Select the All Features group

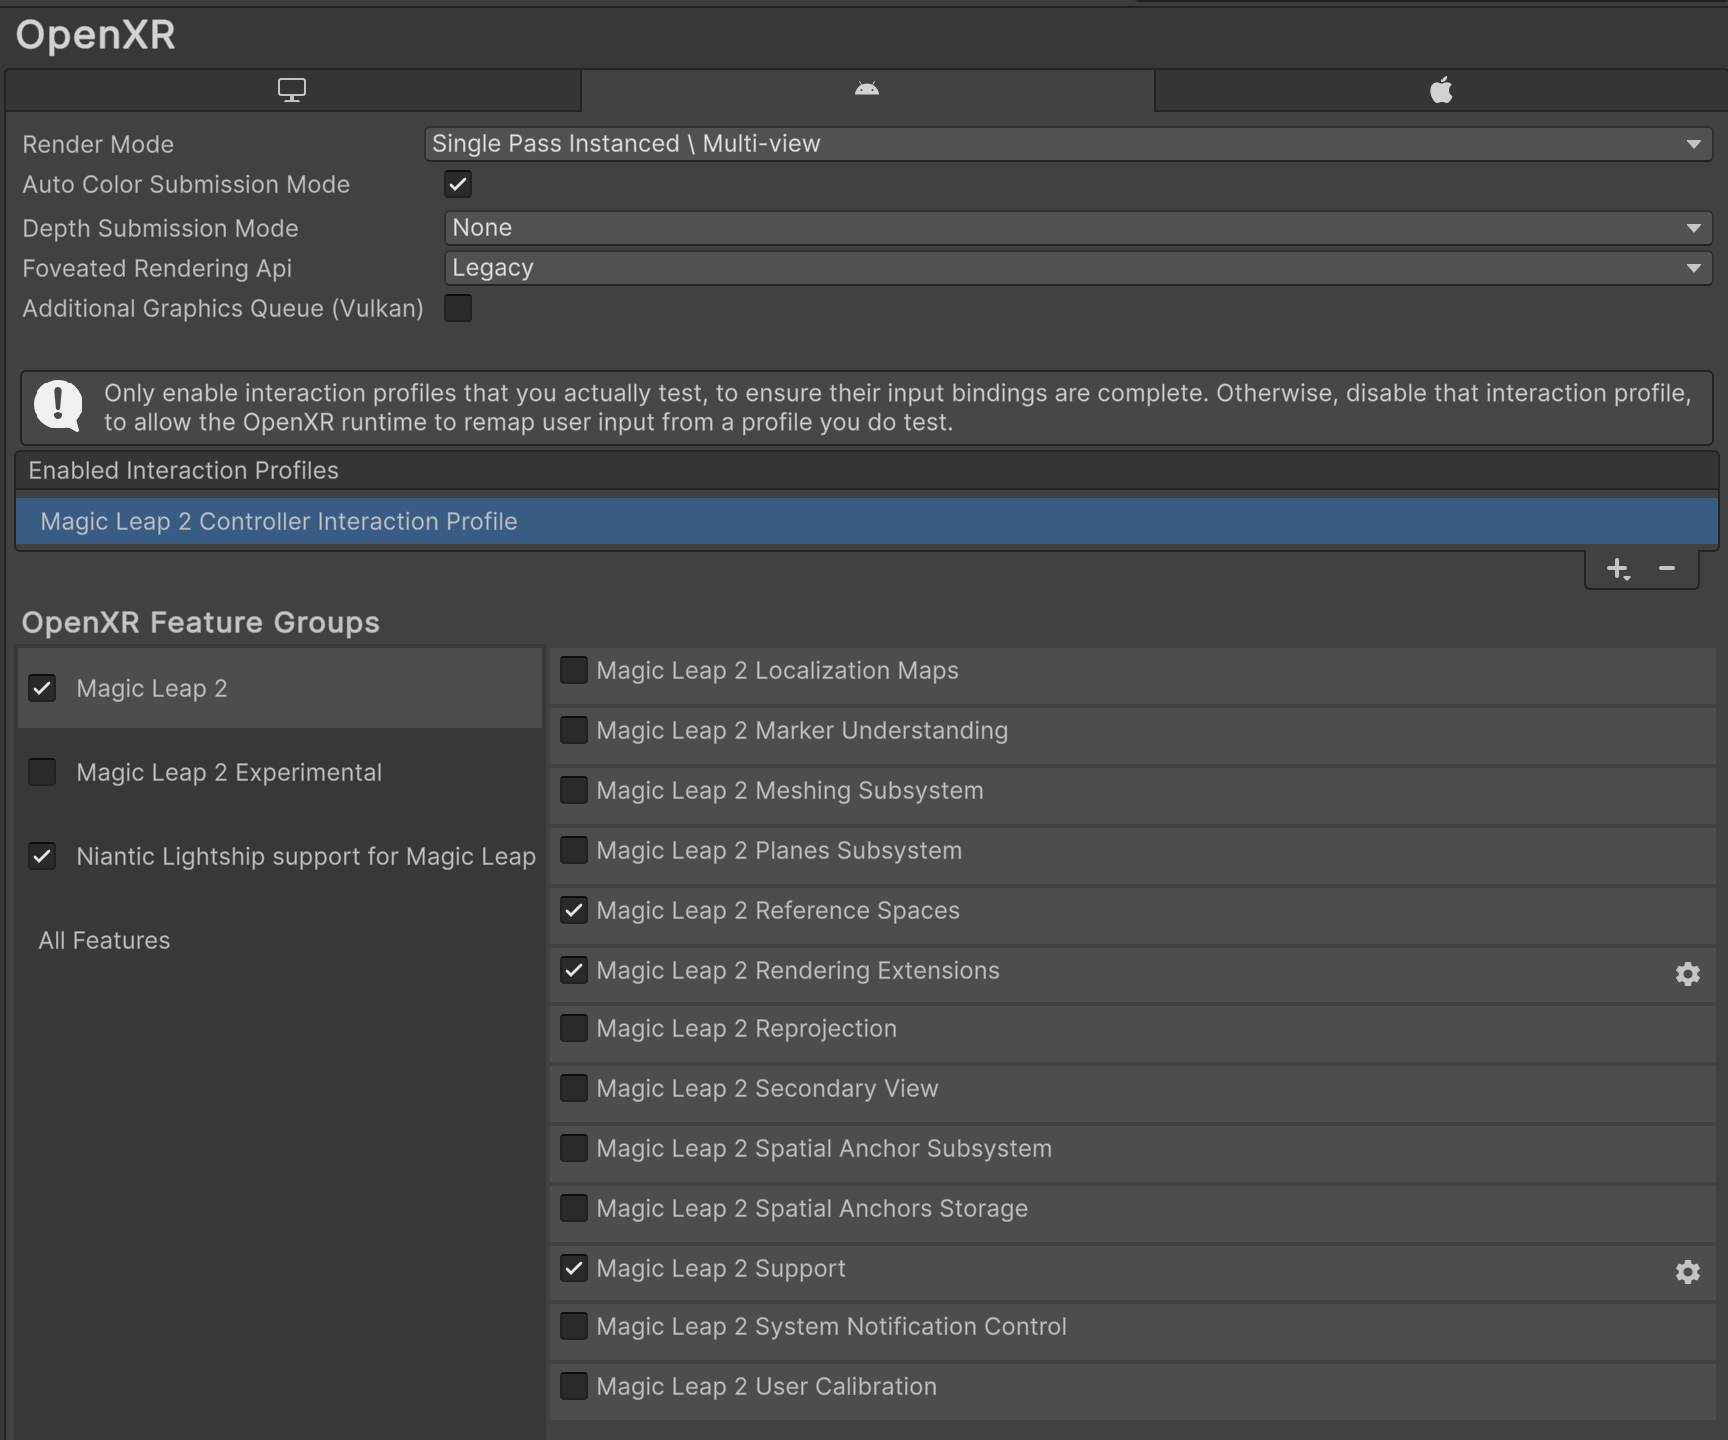click(104, 940)
